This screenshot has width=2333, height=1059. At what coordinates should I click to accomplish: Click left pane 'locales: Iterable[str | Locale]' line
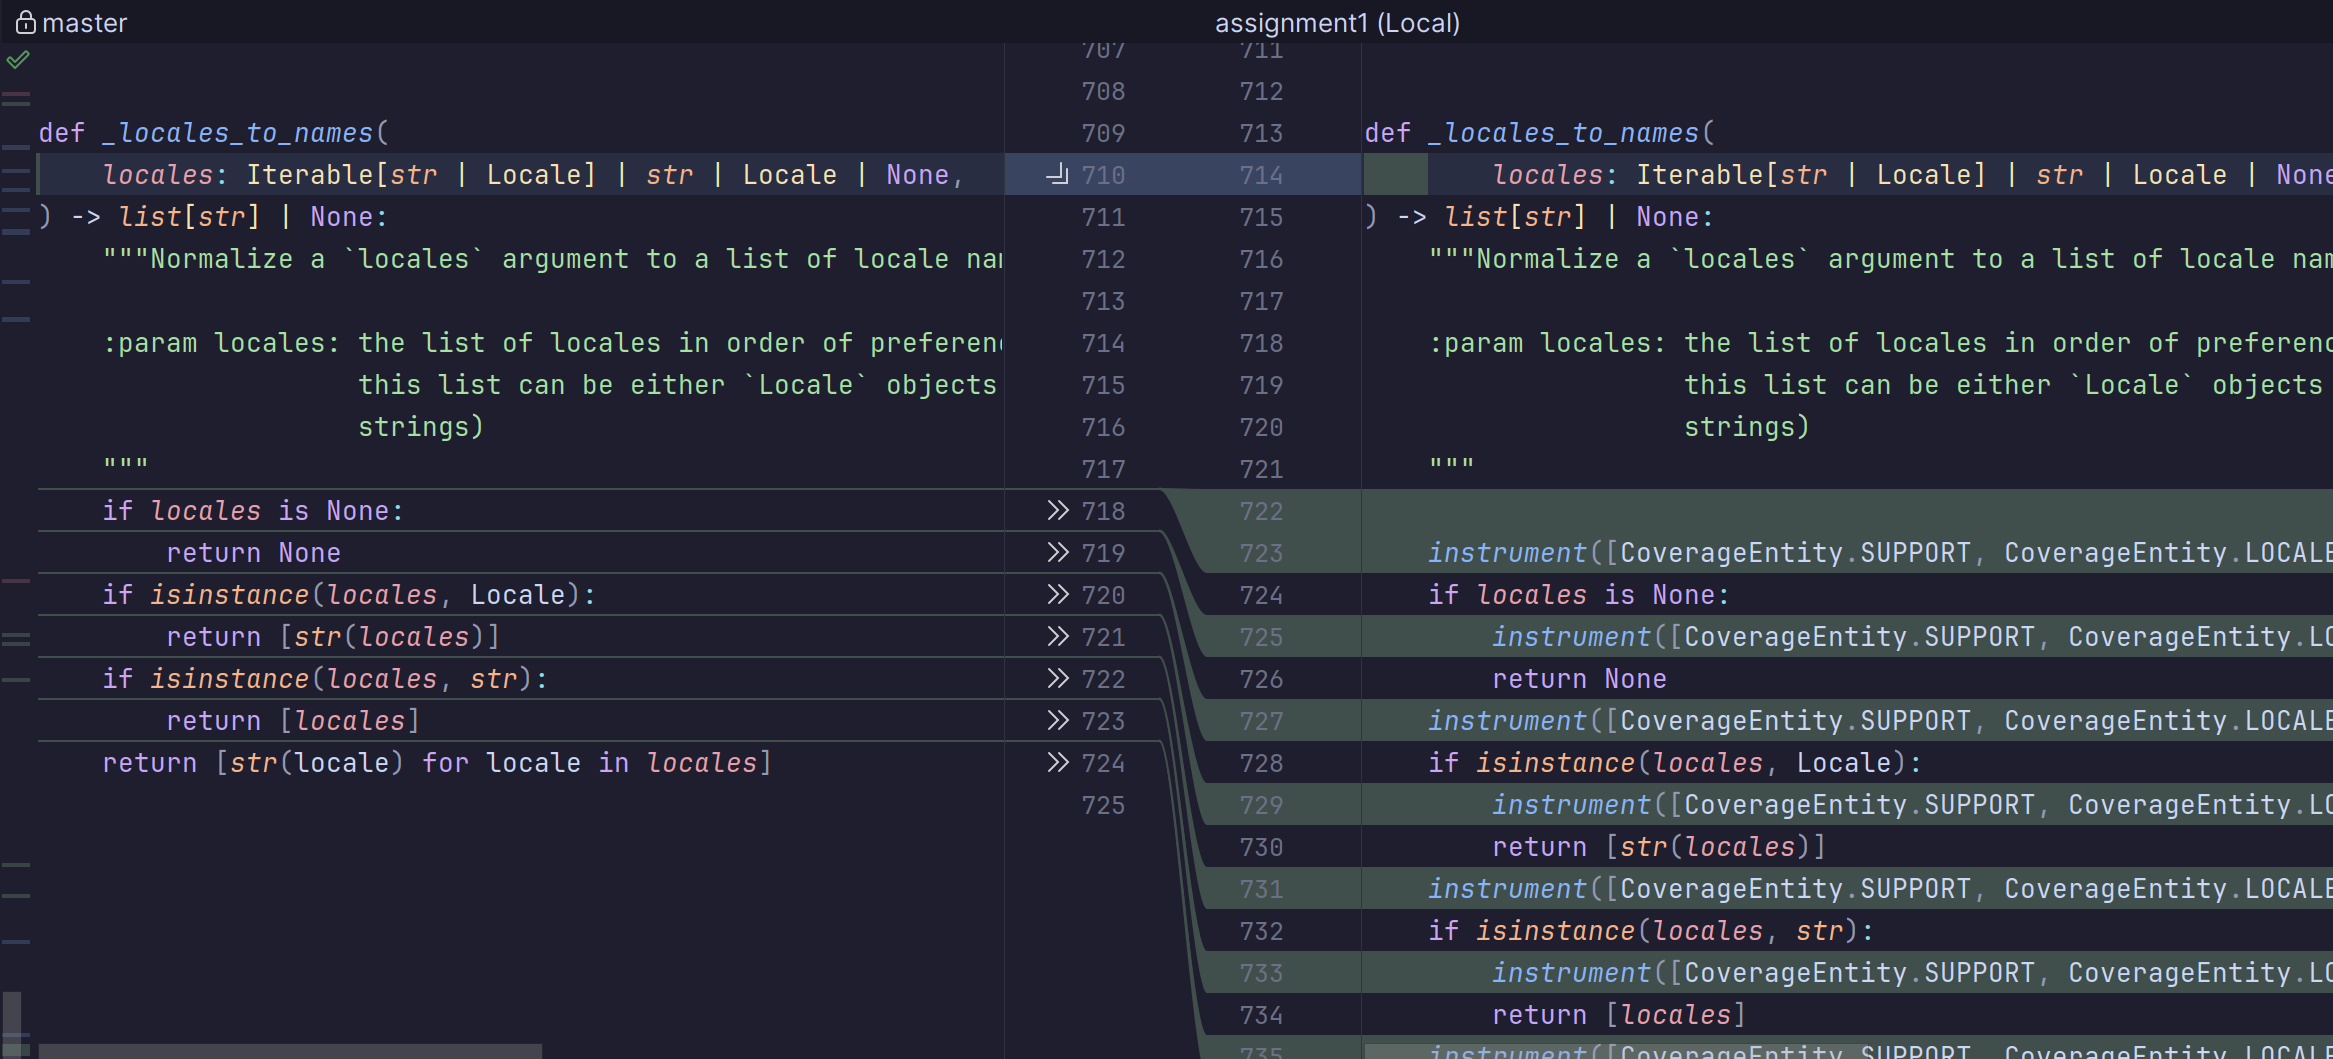point(534,175)
